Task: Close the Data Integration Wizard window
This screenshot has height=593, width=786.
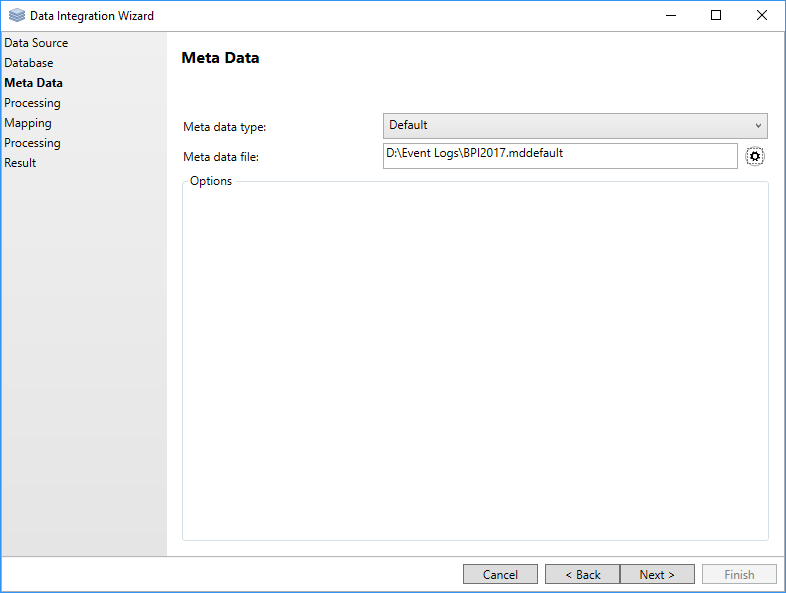Action: point(762,16)
